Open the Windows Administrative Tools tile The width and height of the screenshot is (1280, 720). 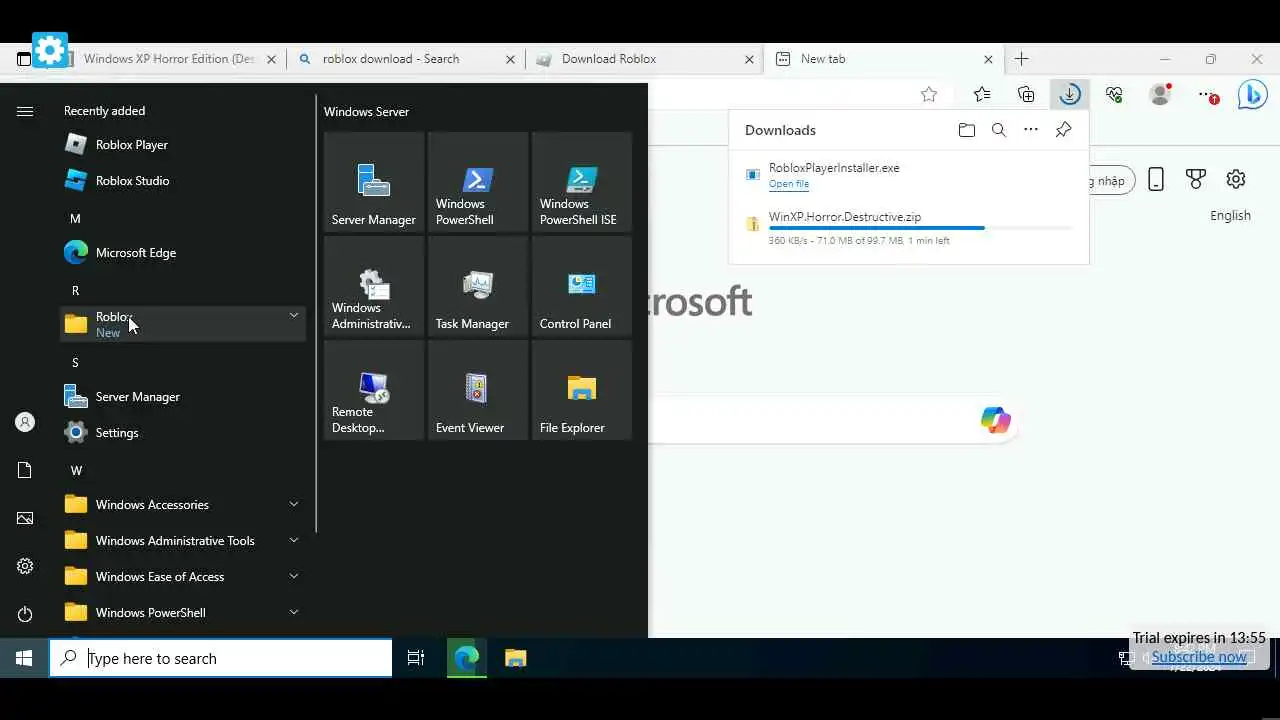pos(374,286)
